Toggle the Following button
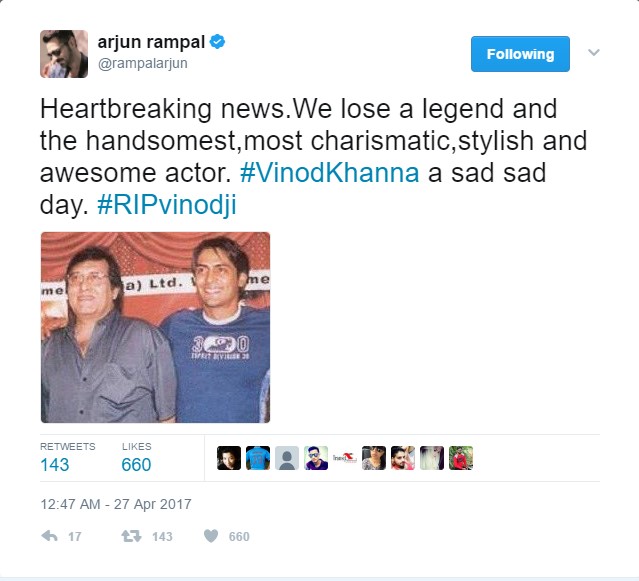 pos(520,54)
